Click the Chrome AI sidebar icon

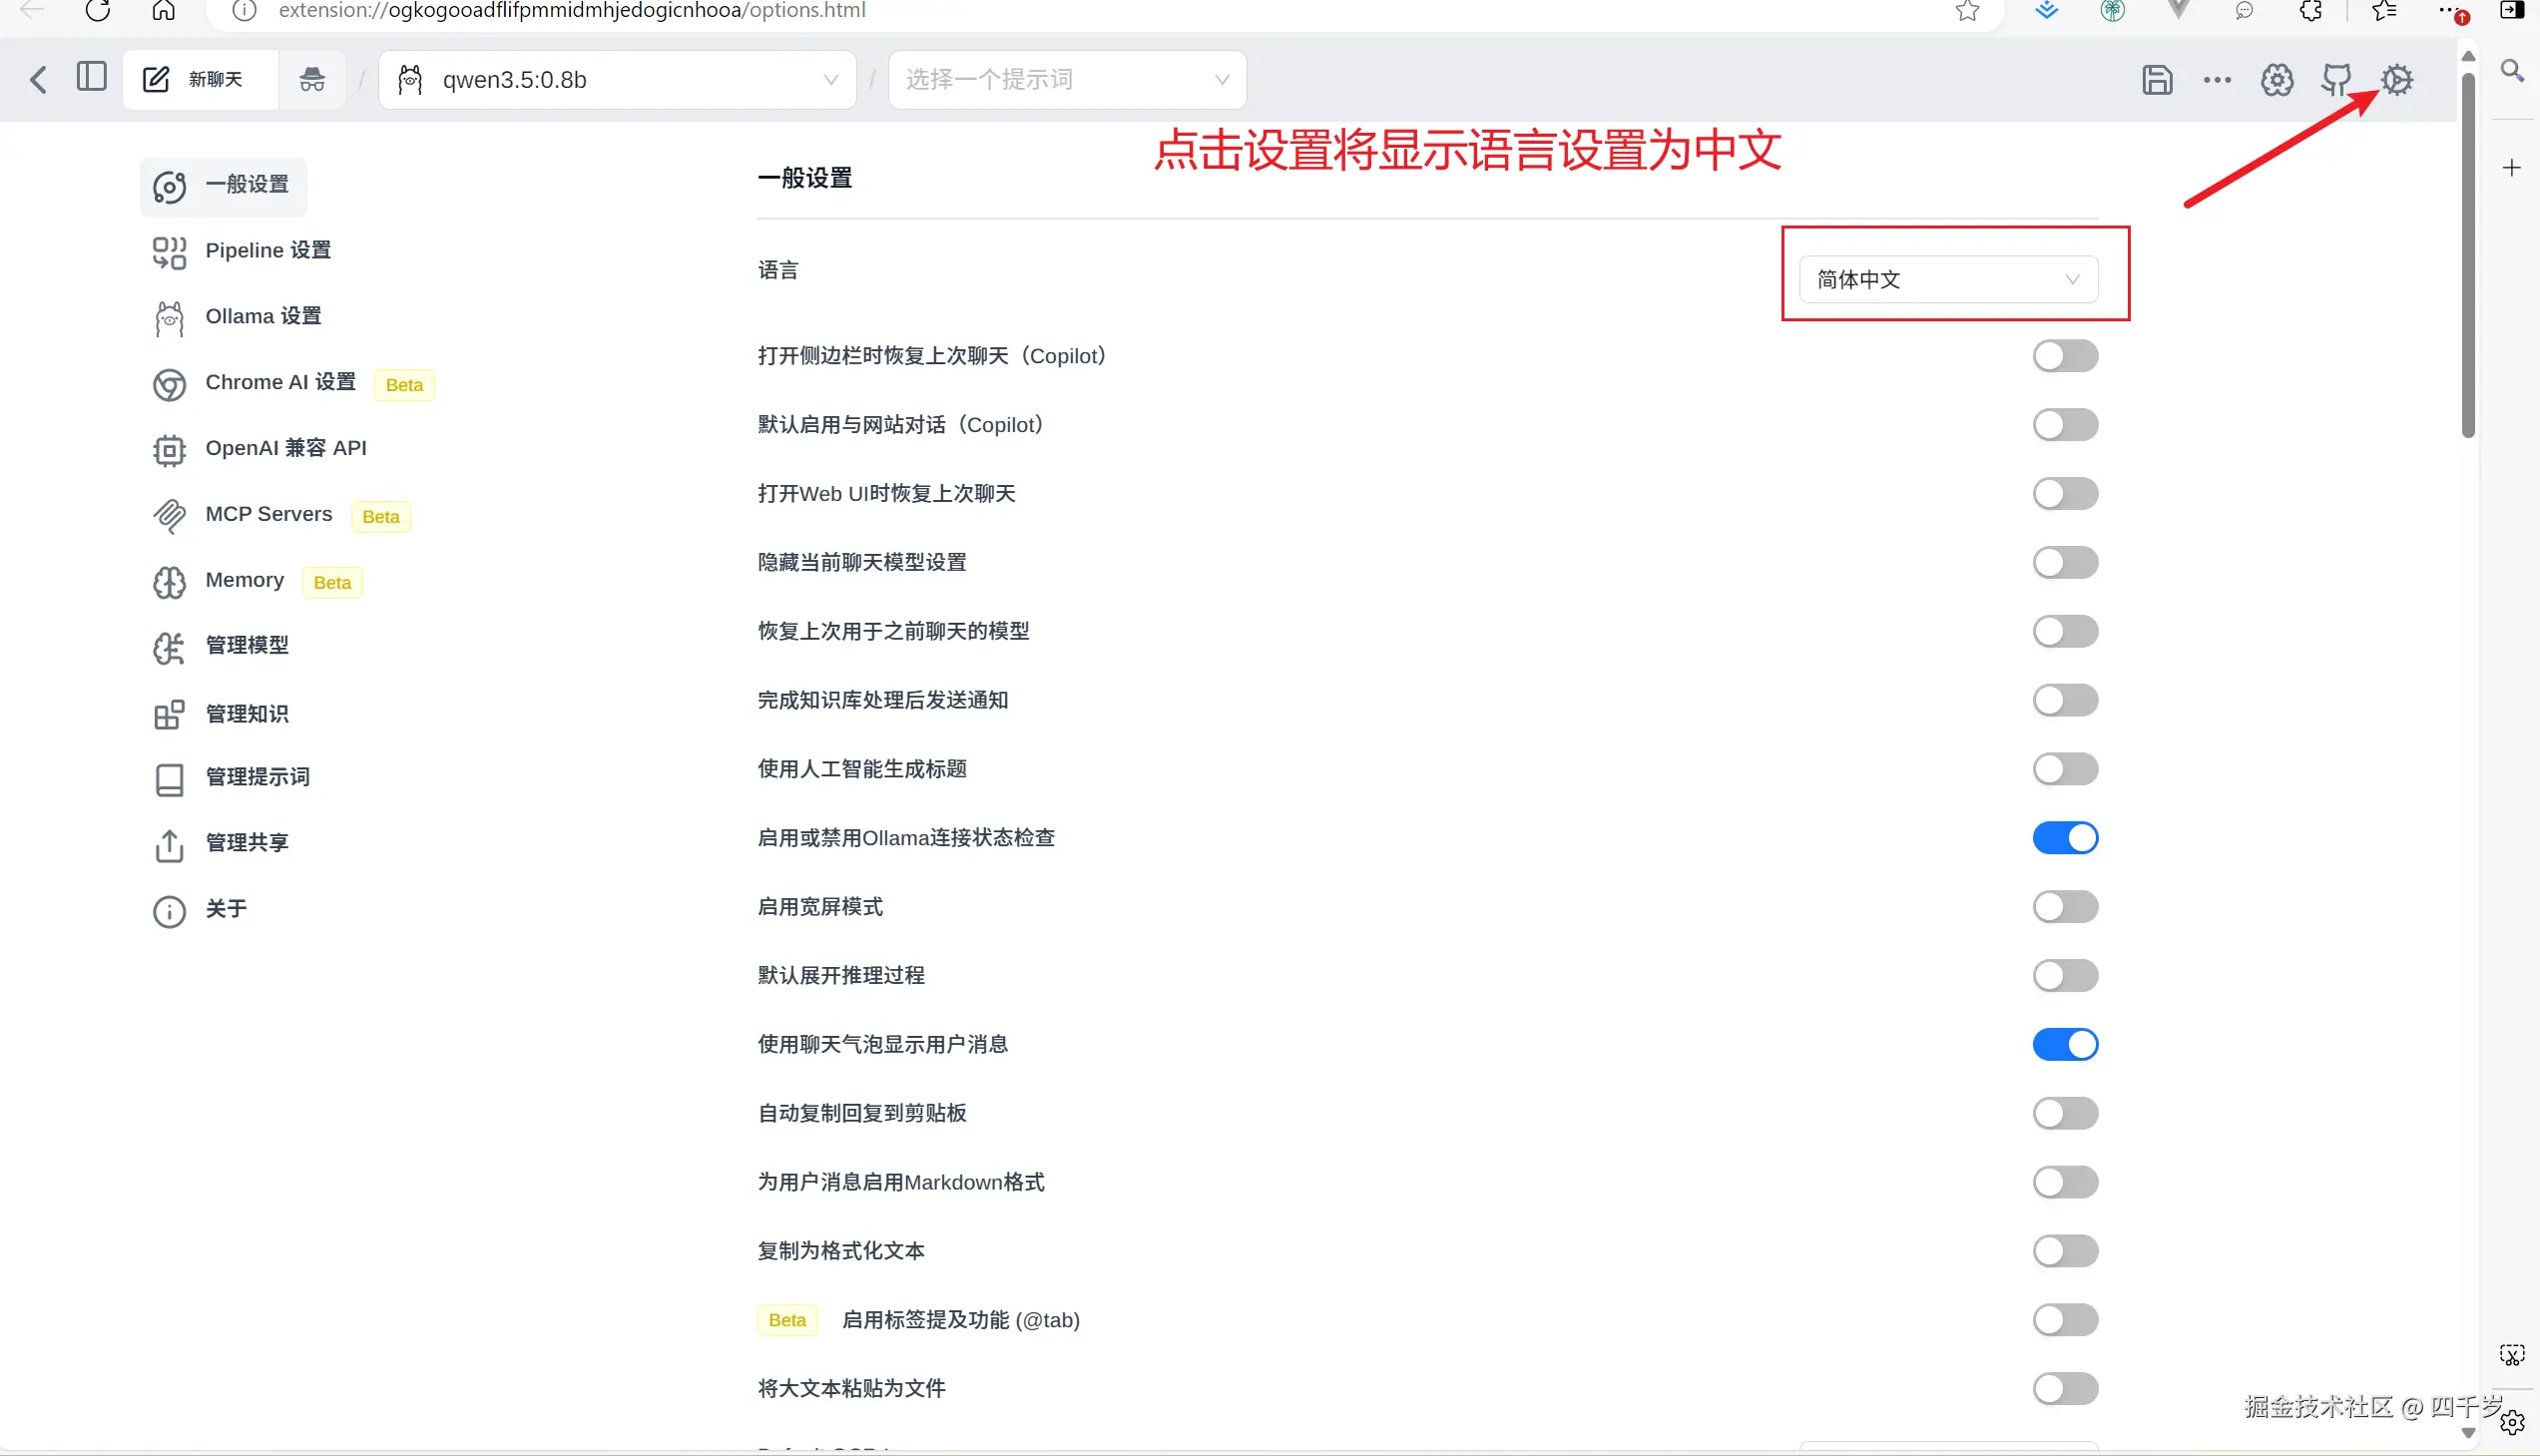pos(169,385)
